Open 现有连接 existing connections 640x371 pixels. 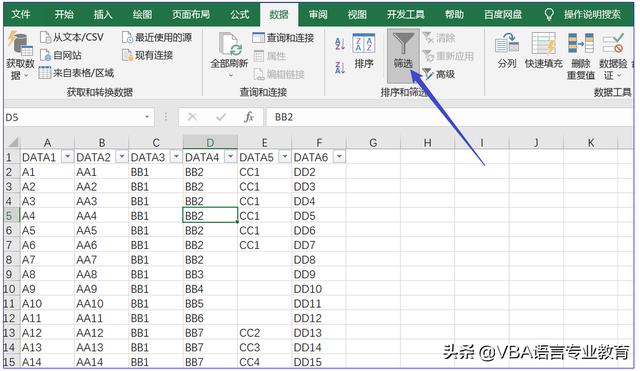(148, 55)
